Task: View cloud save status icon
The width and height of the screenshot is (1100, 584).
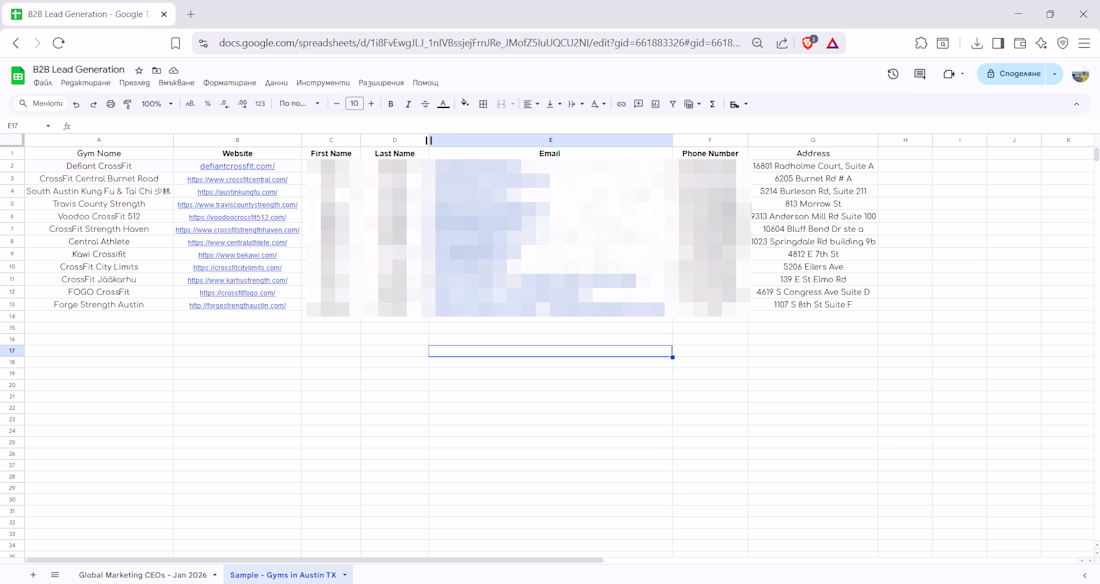Action: 174,70
